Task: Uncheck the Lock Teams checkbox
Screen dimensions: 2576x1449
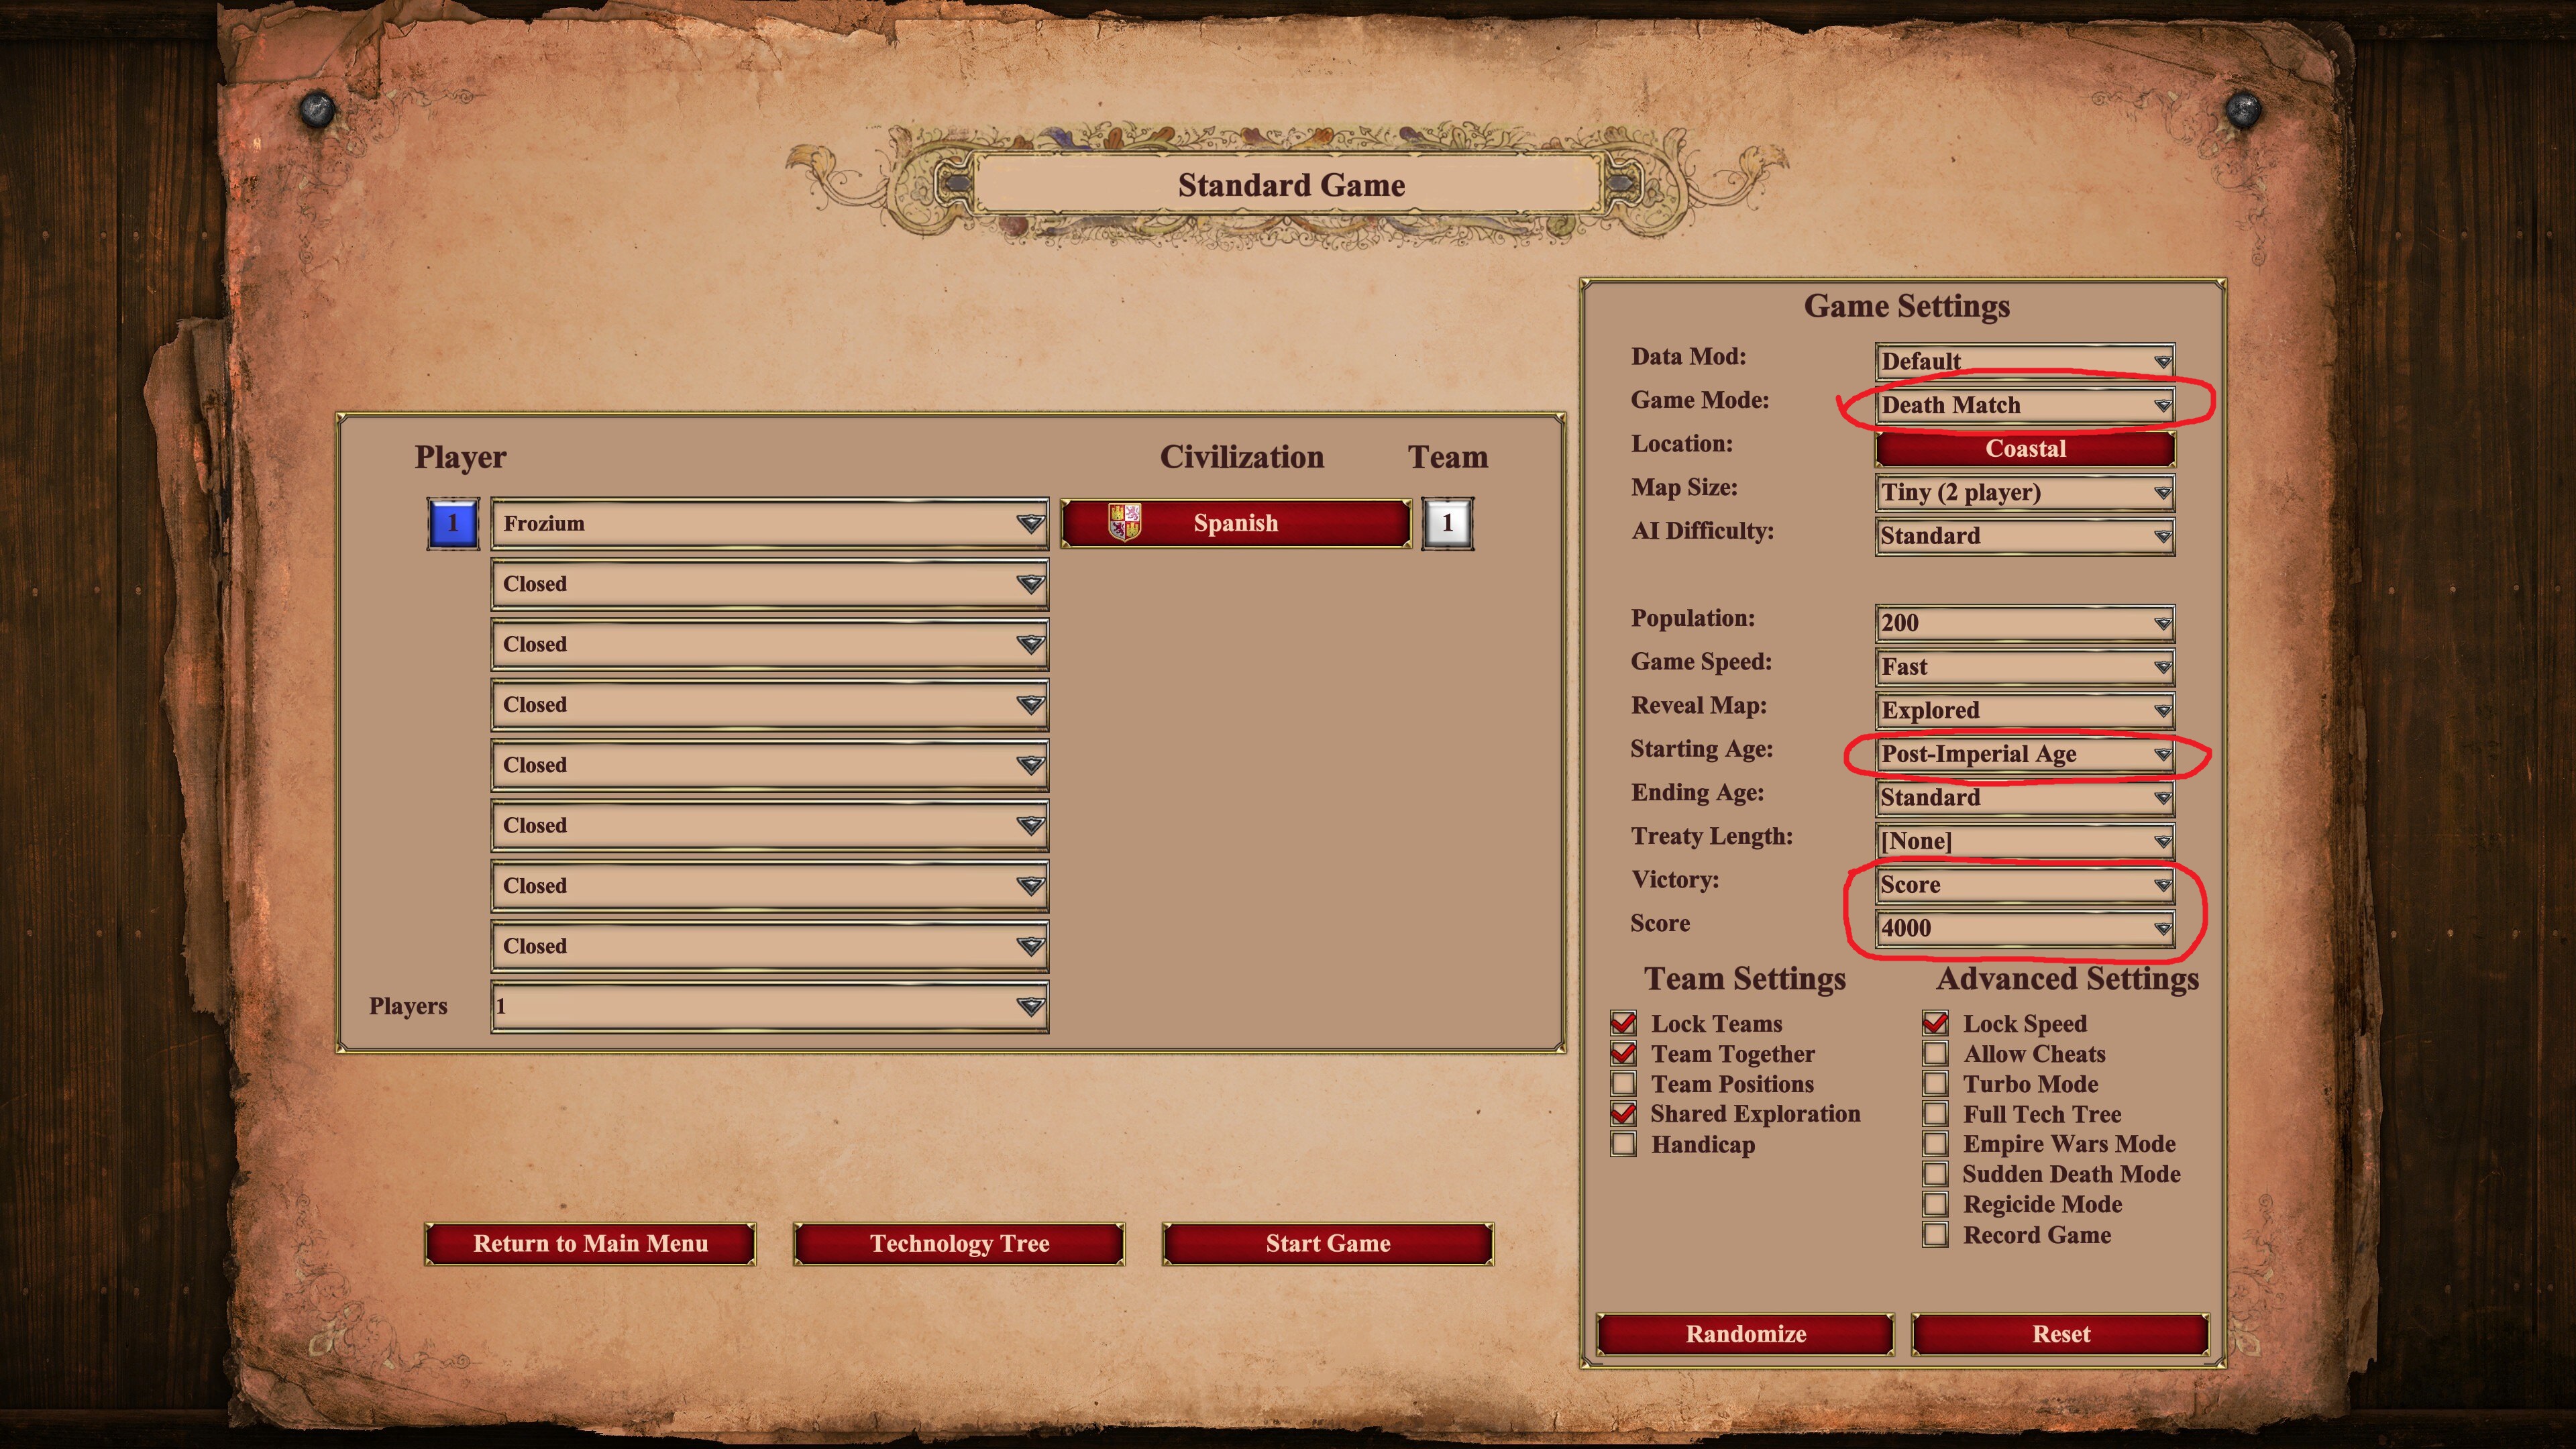Action: click(x=1624, y=1023)
